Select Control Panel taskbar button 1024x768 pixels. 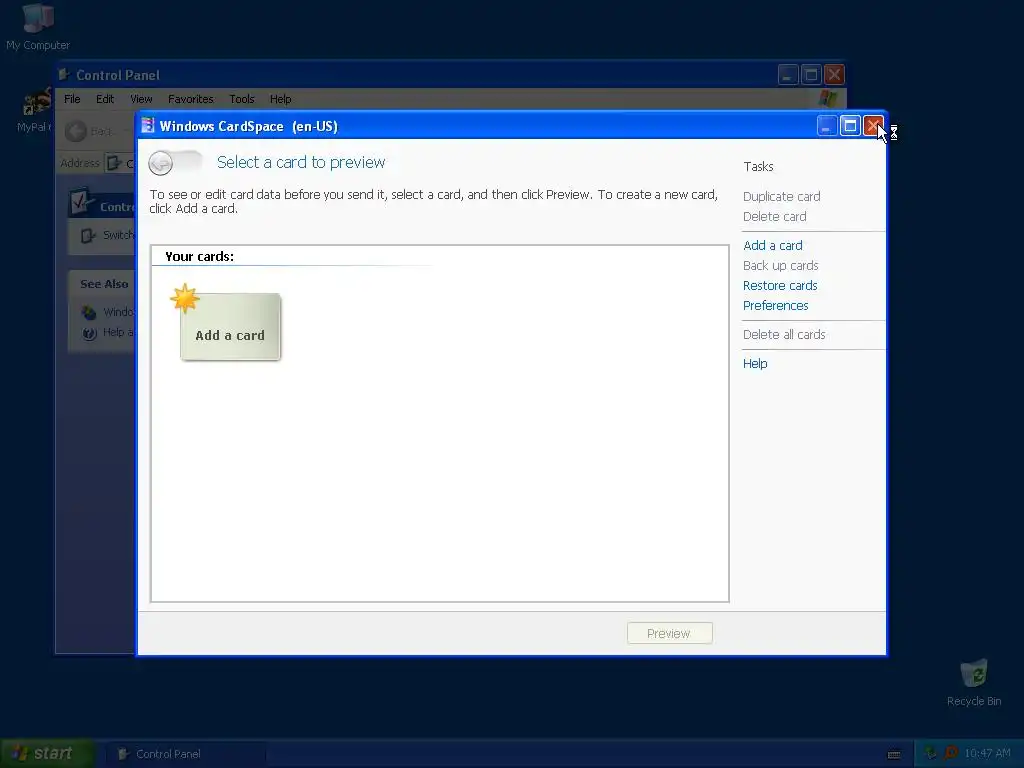pyautogui.click(x=185, y=754)
